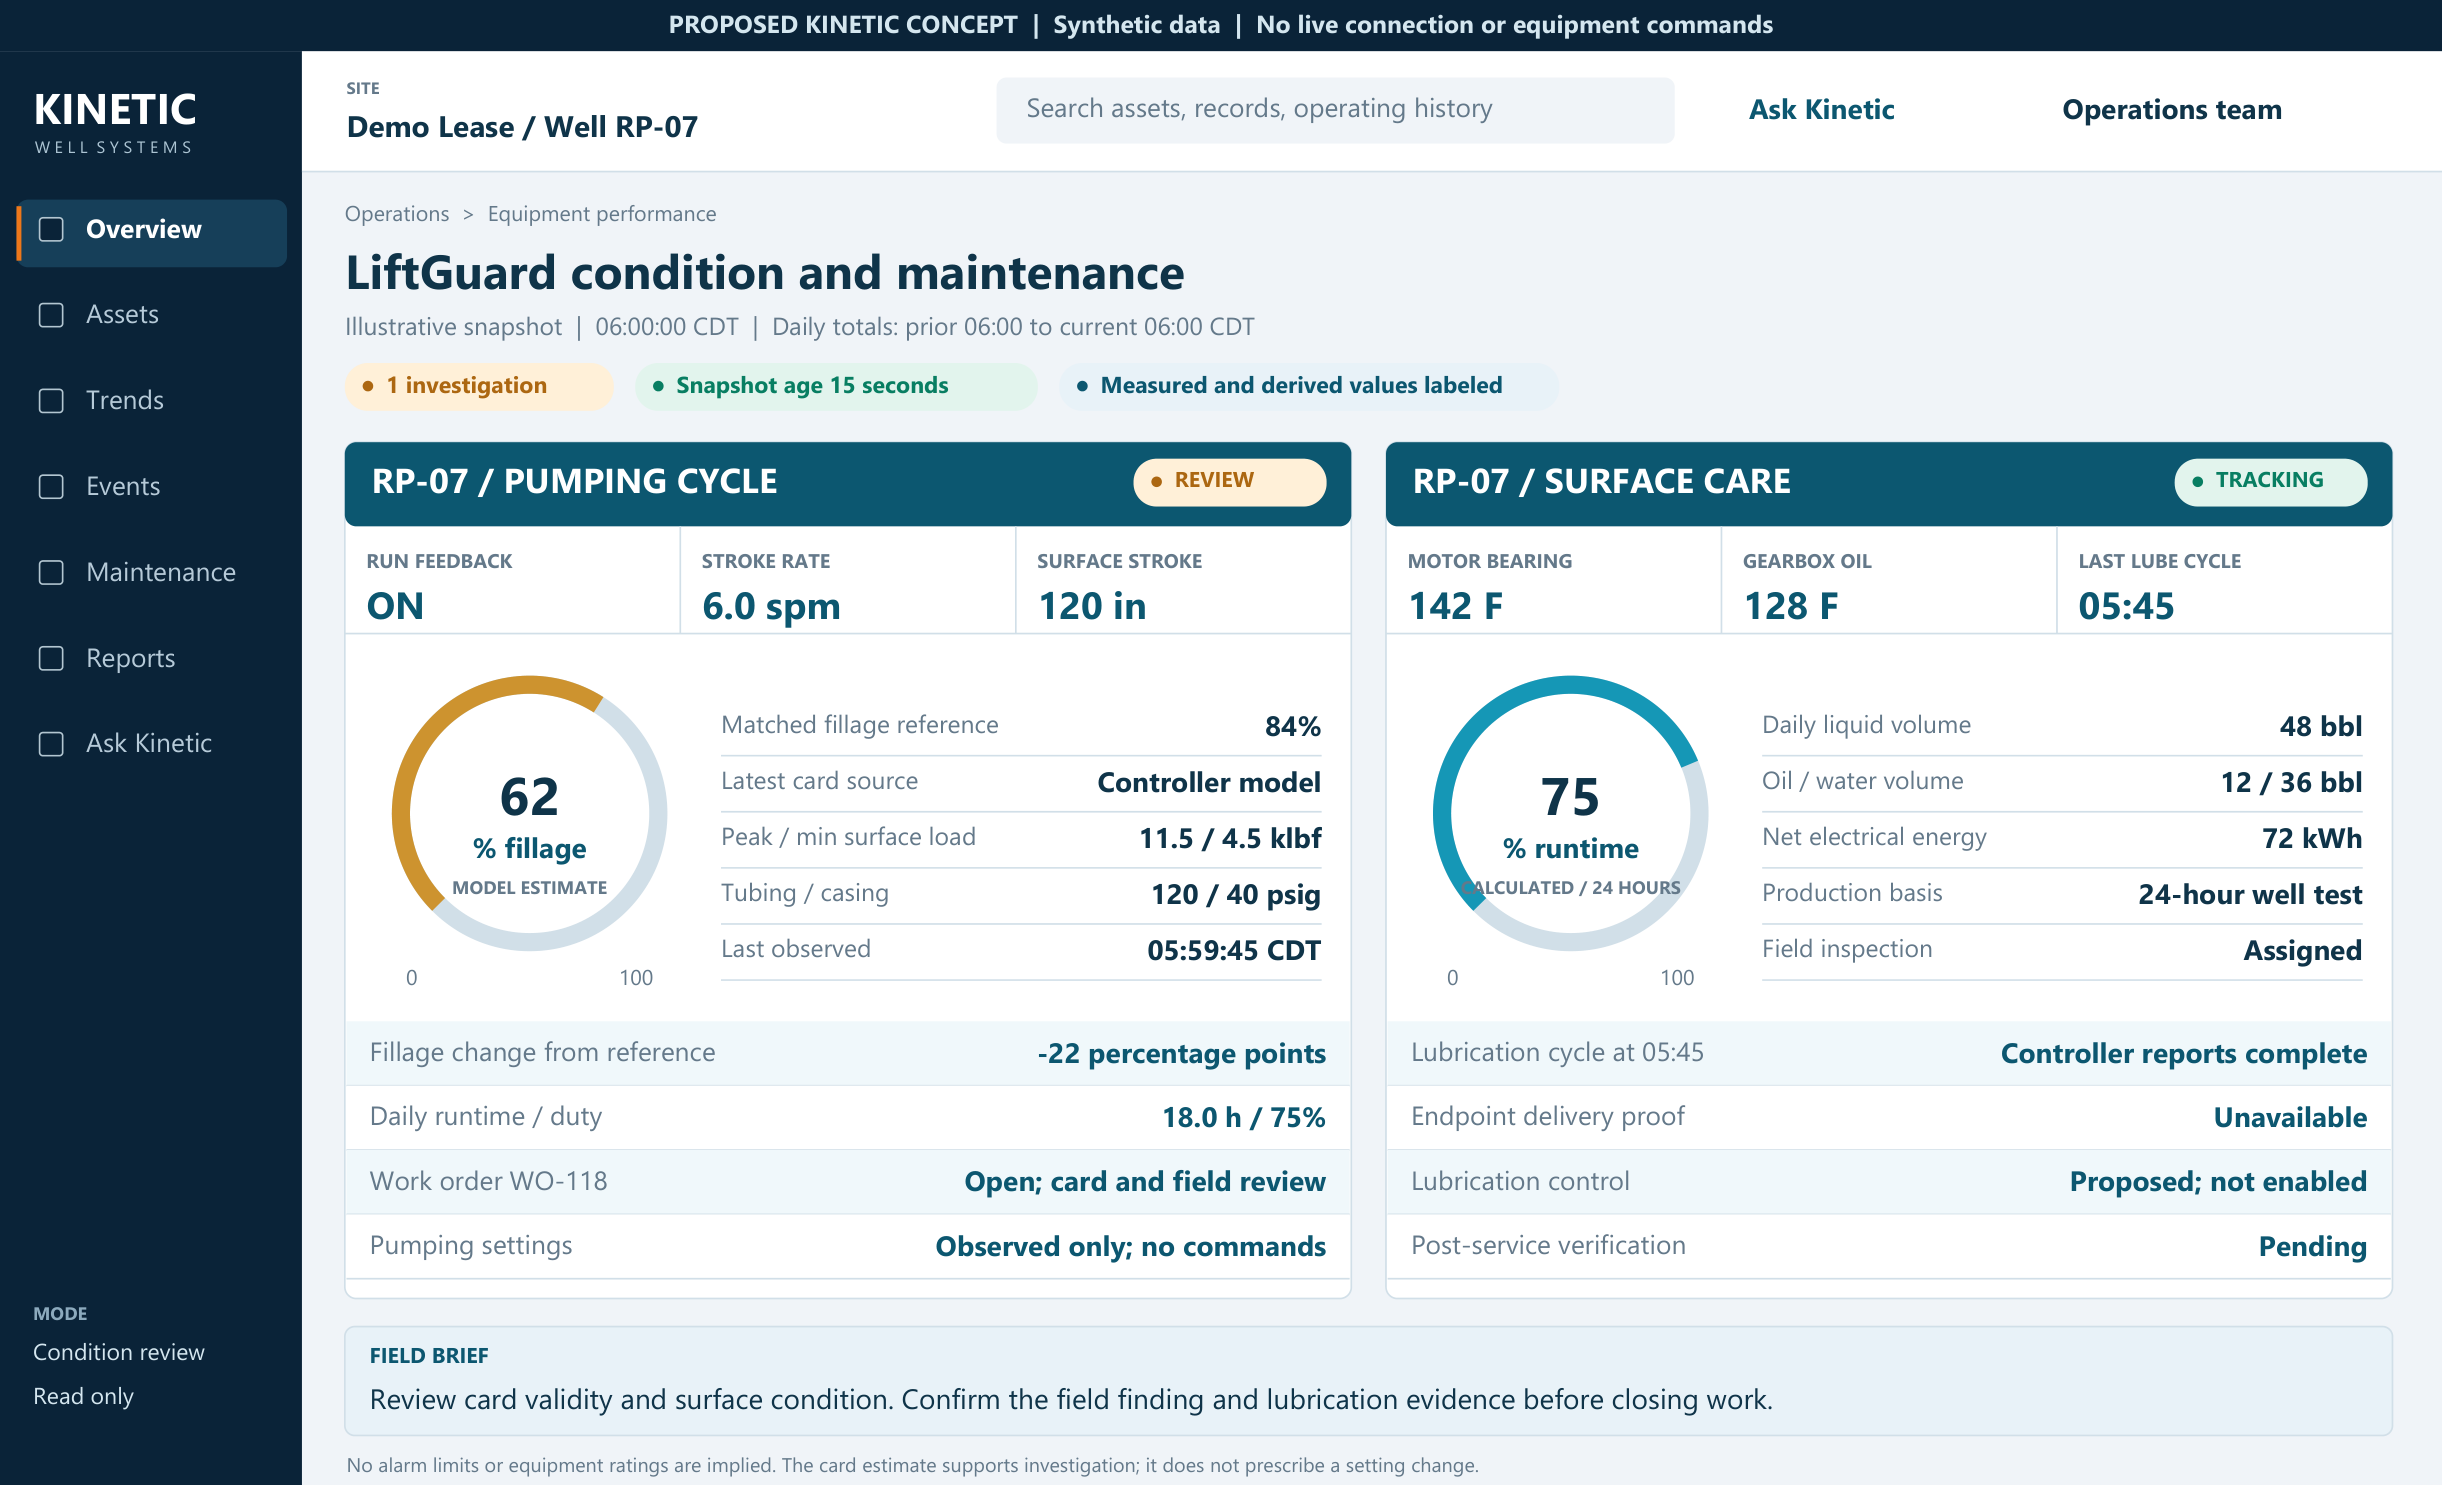This screenshot has width=2442, height=1485.
Task: Click the square icon beside Events
Action: pyautogui.click(x=51, y=487)
